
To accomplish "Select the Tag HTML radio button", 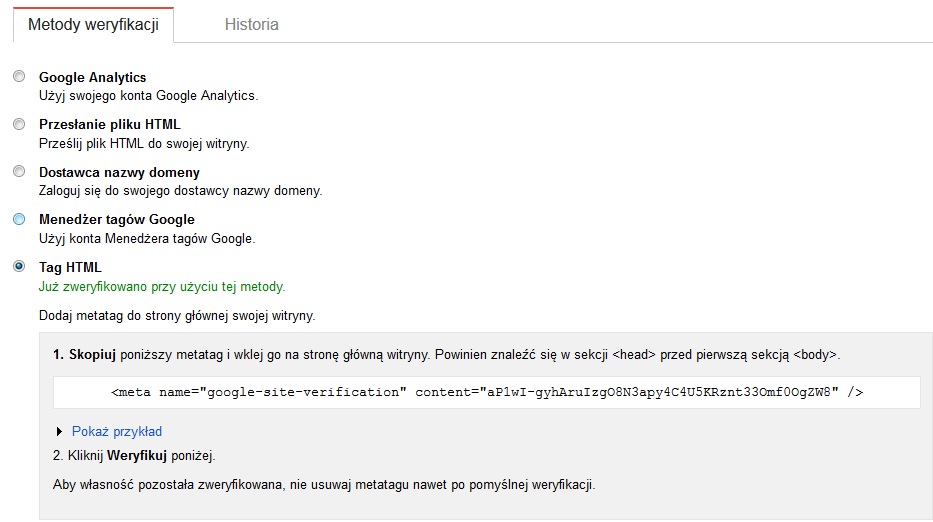I will 19,266.
